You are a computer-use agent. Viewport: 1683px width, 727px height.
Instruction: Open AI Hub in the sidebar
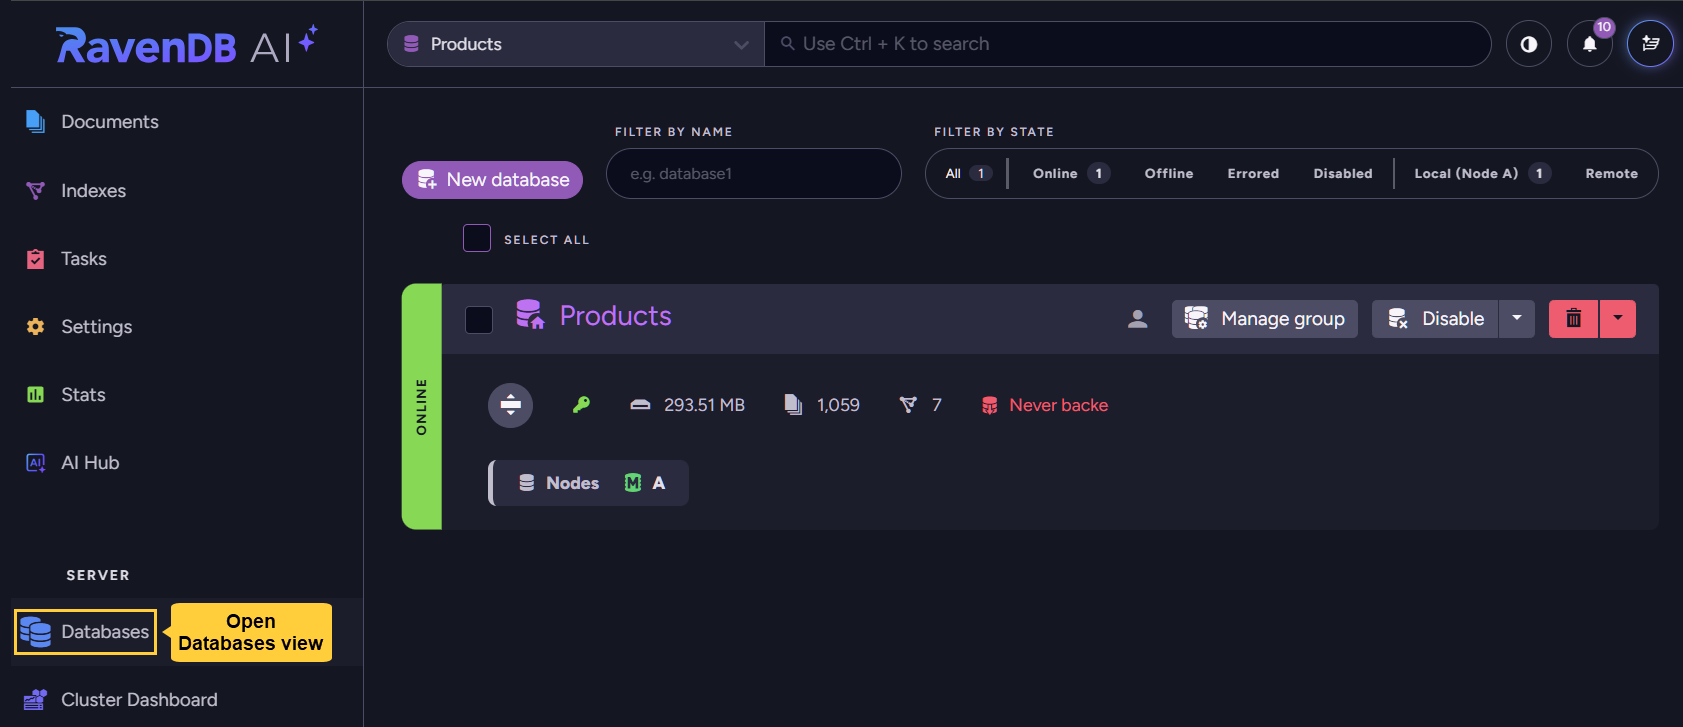90,463
